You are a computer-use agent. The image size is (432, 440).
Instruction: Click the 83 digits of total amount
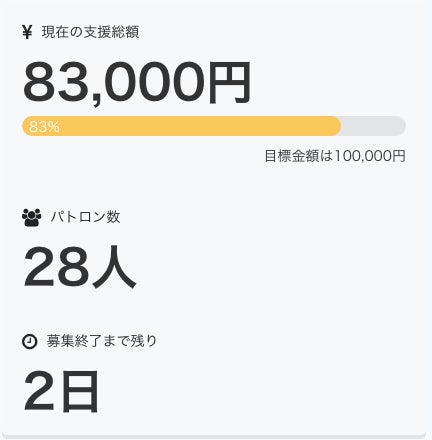tap(57, 83)
